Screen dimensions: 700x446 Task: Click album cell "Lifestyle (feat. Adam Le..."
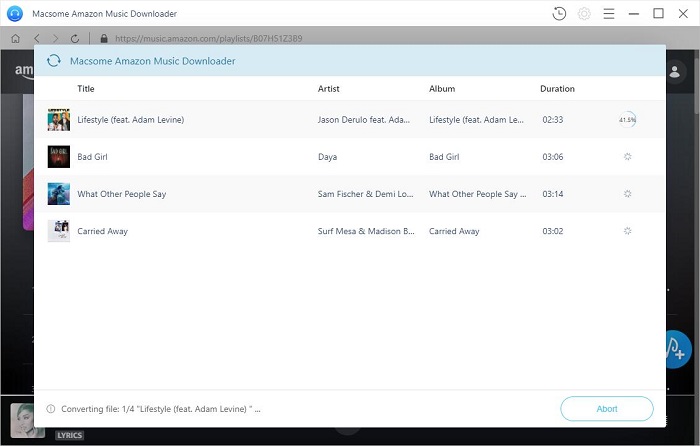(x=476, y=120)
